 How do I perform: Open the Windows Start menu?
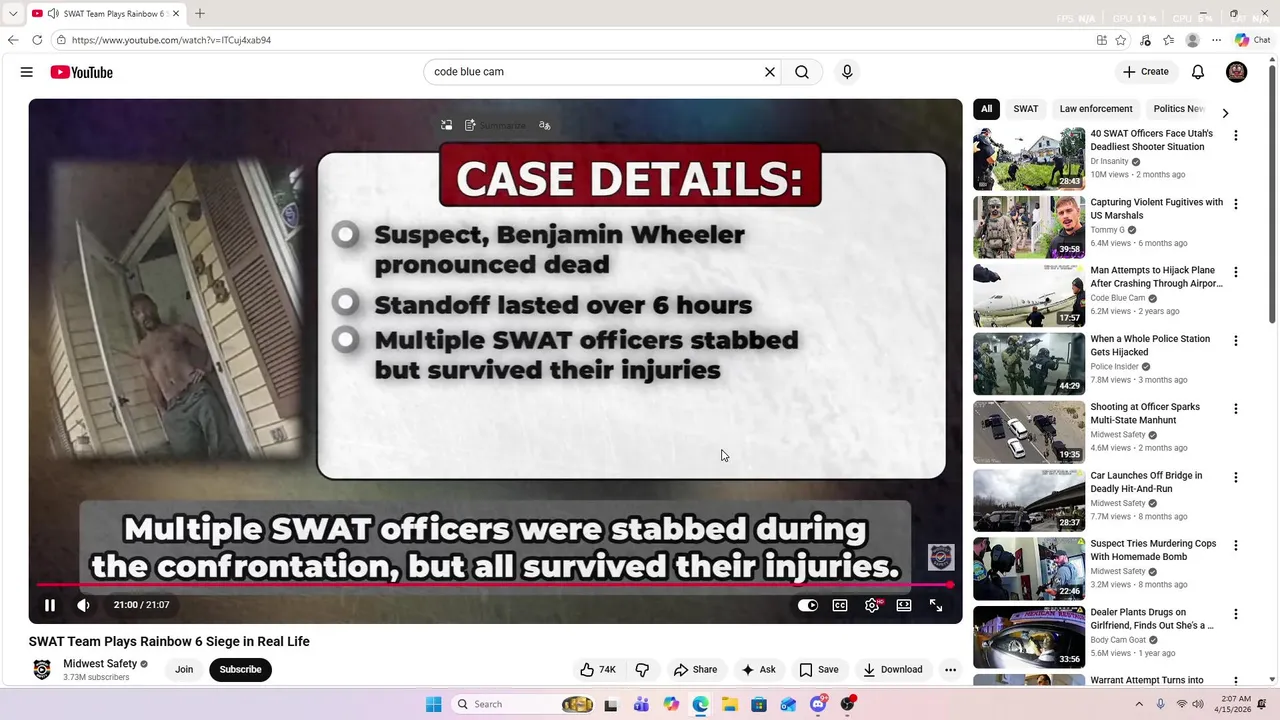coord(433,704)
